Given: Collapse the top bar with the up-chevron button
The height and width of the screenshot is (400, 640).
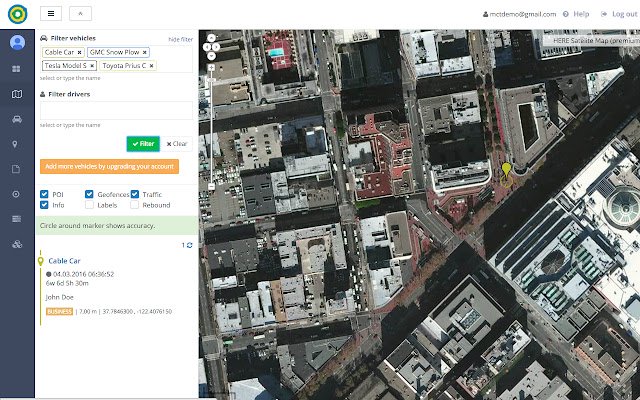Looking at the screenshot, I should click(80, 13).
